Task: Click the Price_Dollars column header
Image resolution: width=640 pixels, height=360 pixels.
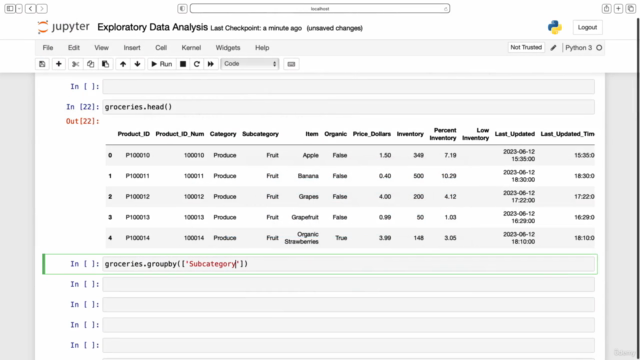Action: tap(372, 134)
